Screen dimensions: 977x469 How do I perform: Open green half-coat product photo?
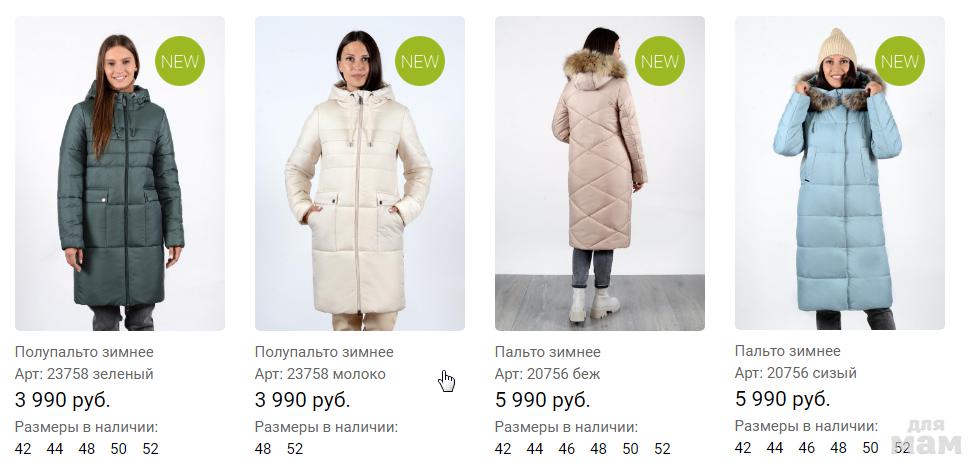click(x=120, y=173)
